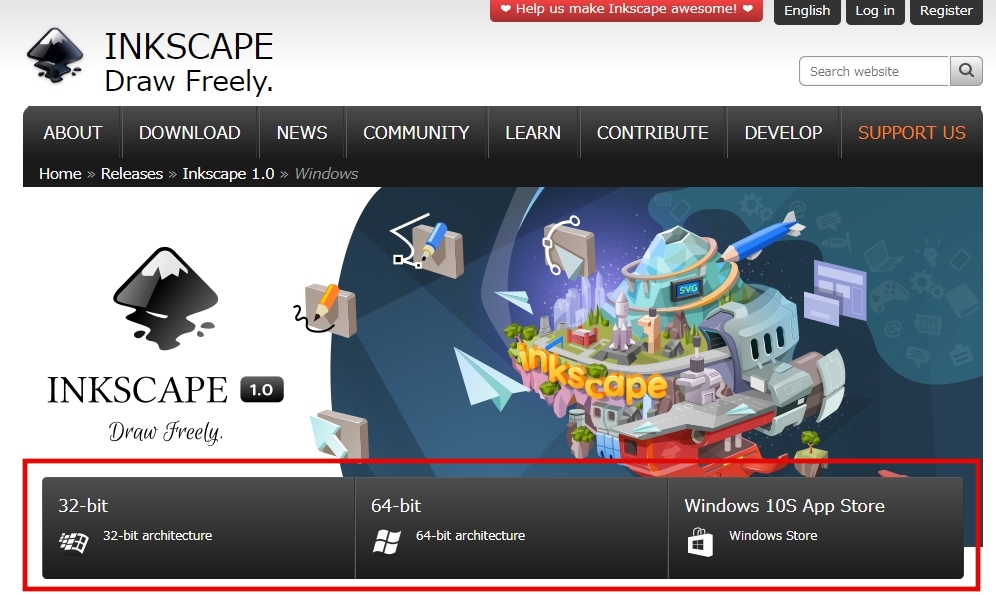Open the COMMUNITY menu
Viewport: 996px width, 595px height.
pyautogui.click(x=416, y=133)
